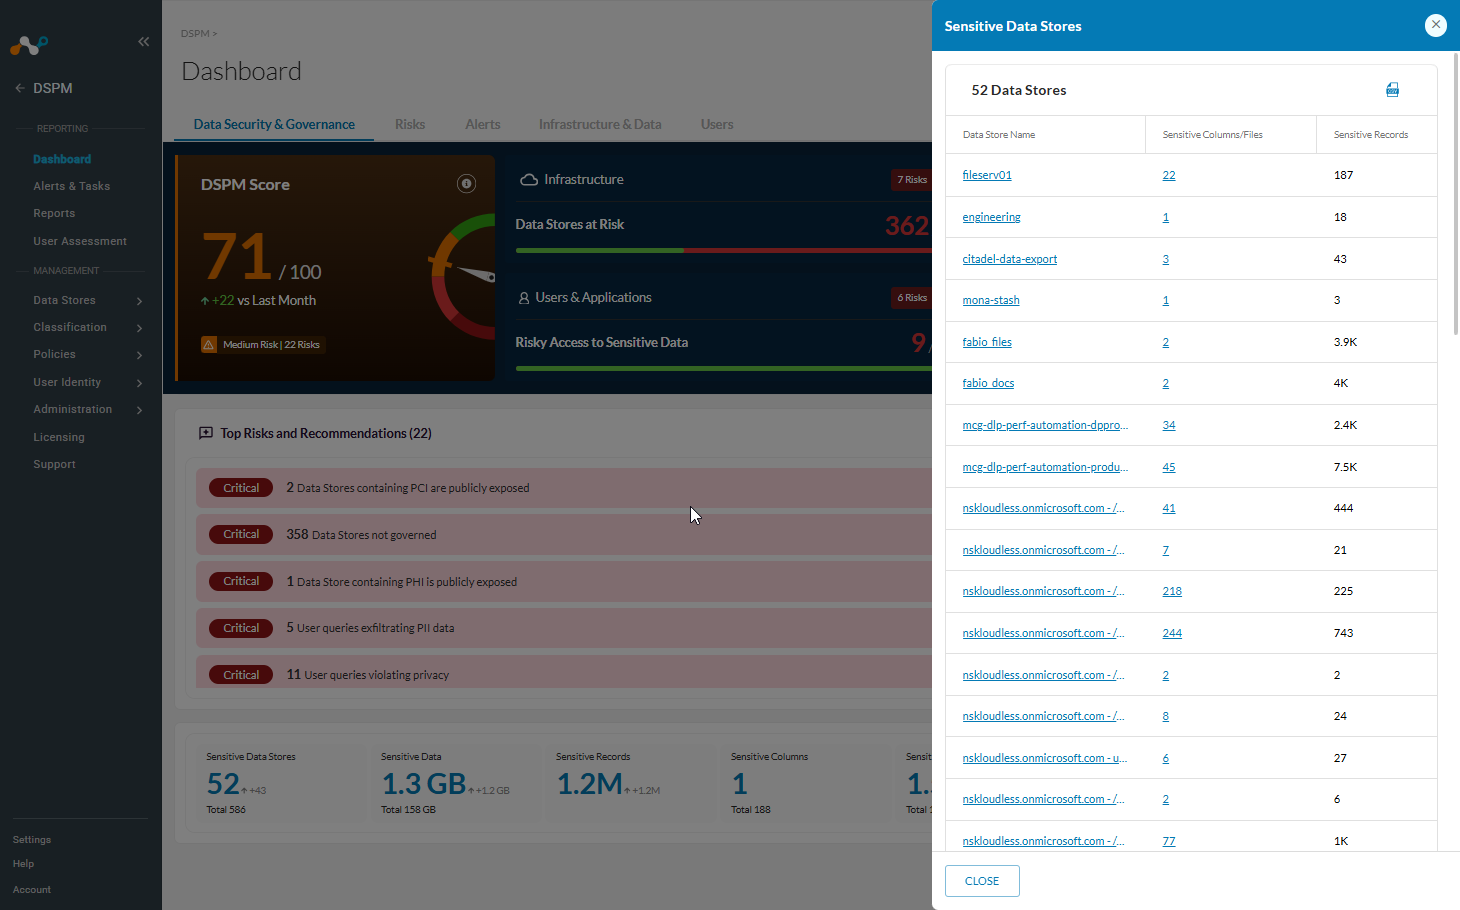Collapse the sidebar with double chevron icon
The width and height of the screenshot is (1460, 910).
click(143, 42)
